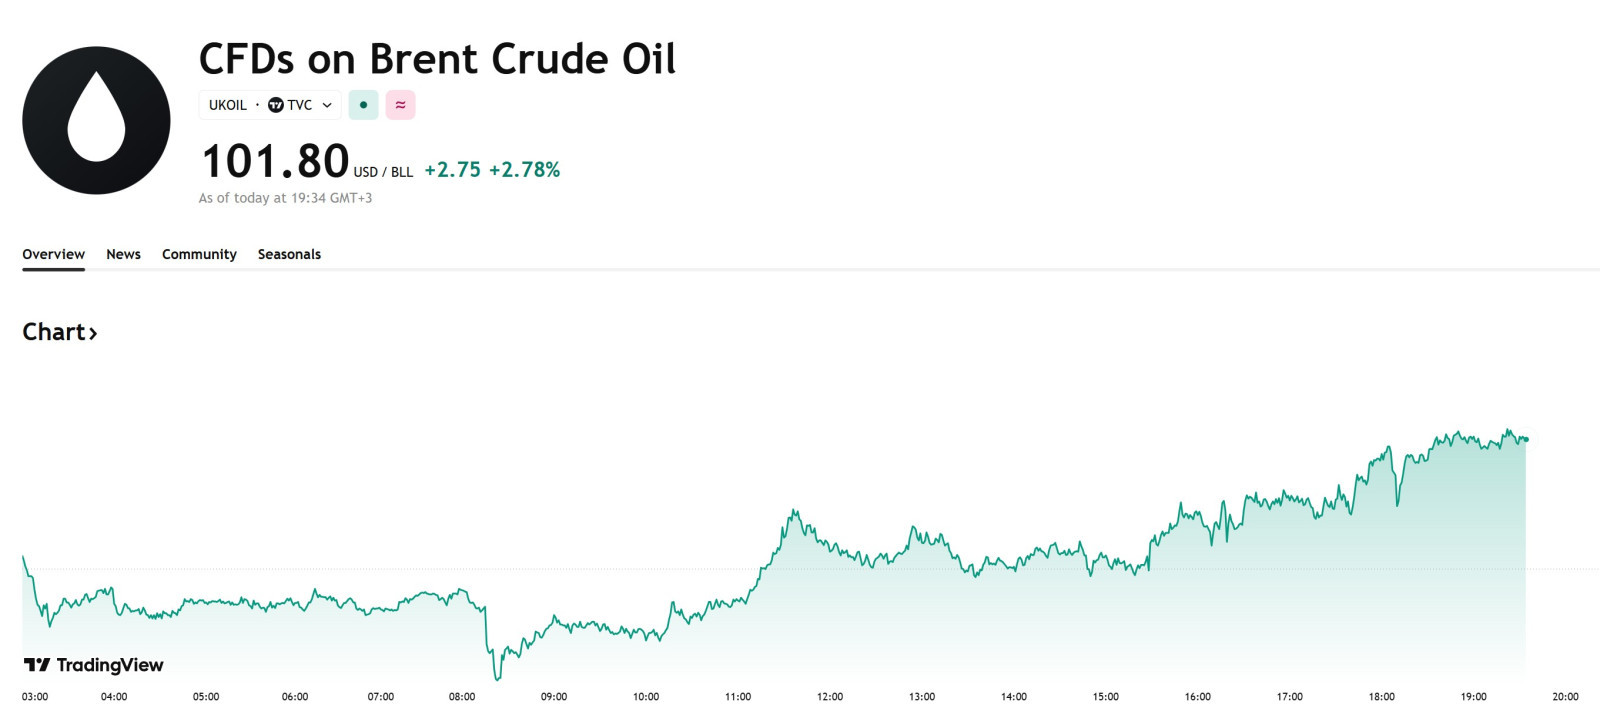The width and height of the screenshot is (1600, 725).
Task: Click the latest-price dot ending the chart line
Action: (1526, 439)
